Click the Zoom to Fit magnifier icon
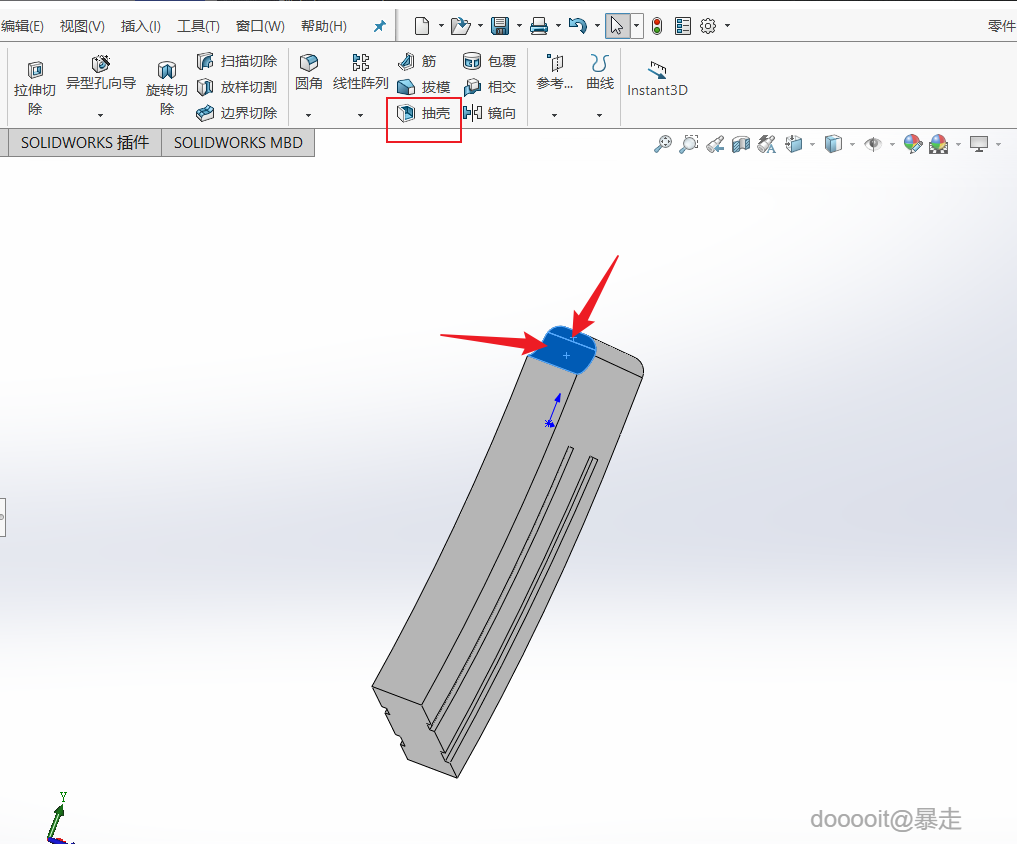 click(x=662, y=144)
